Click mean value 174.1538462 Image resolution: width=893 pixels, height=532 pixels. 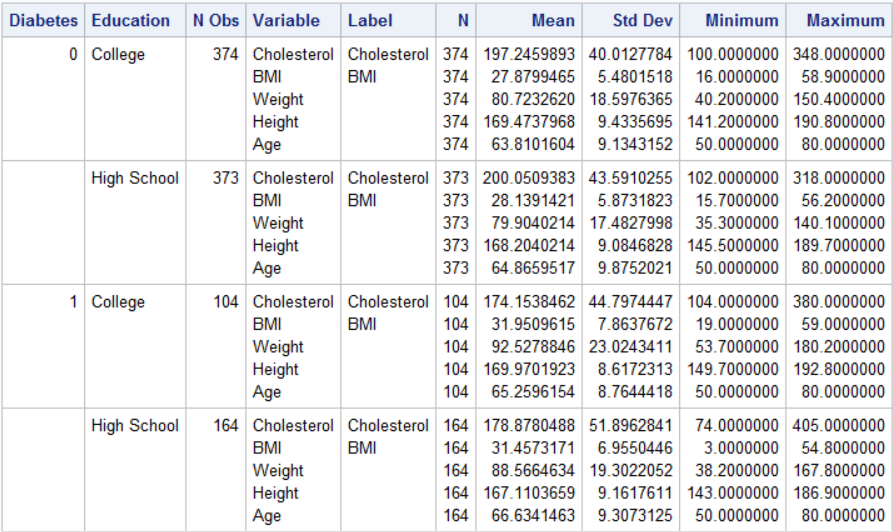click(529, 302)
